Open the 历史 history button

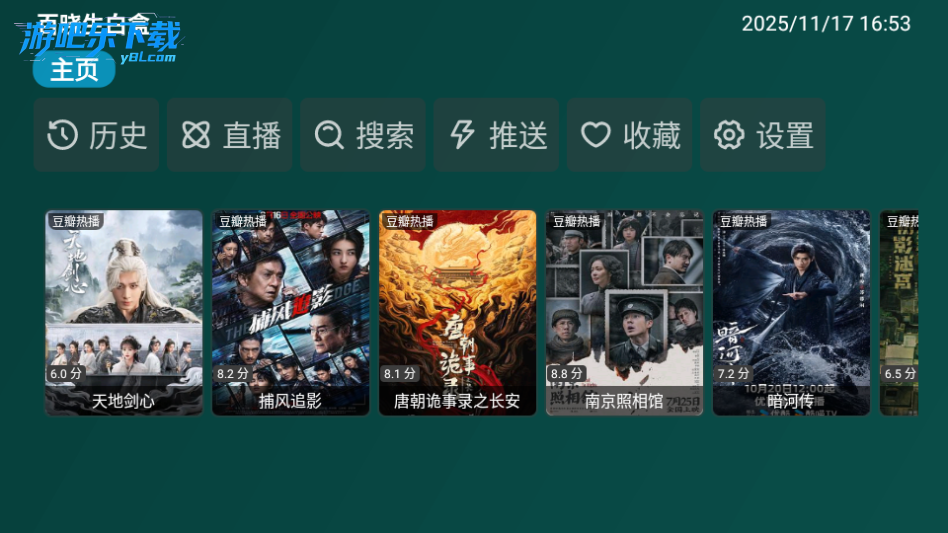pyautogui.click(x=96, y=135)
